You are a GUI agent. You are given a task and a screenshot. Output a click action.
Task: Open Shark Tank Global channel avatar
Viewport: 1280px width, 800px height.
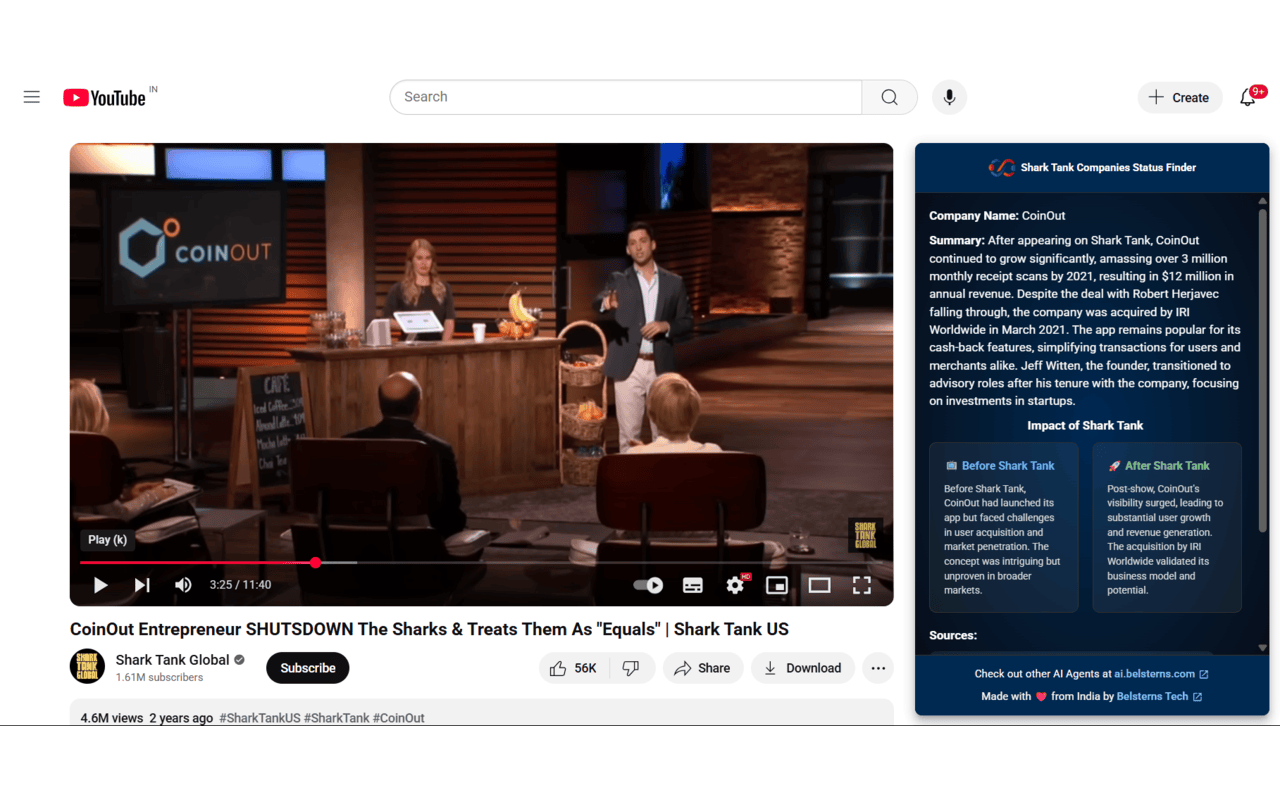coord(87,667)
